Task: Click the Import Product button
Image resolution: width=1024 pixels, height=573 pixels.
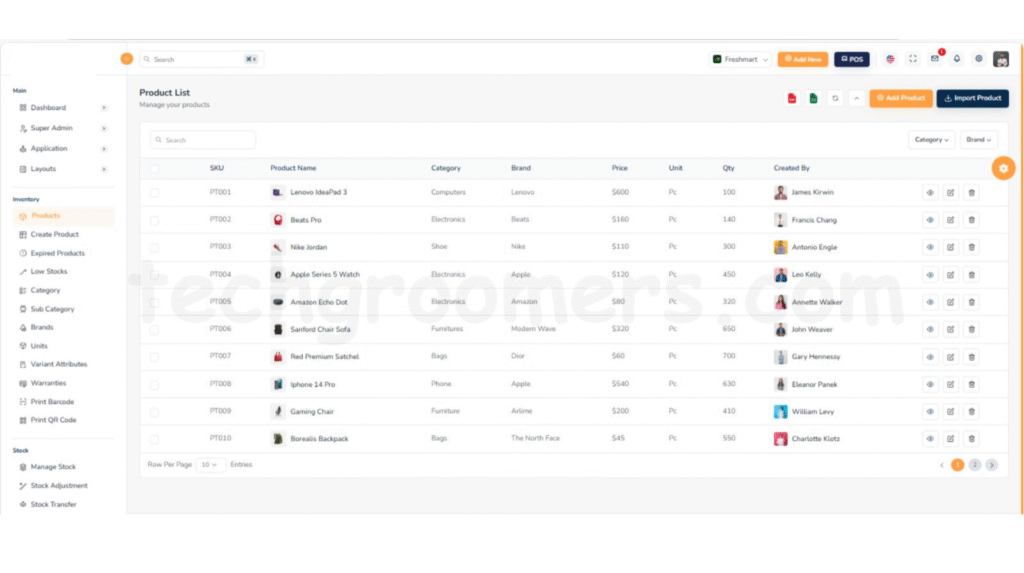Action: 972,99
